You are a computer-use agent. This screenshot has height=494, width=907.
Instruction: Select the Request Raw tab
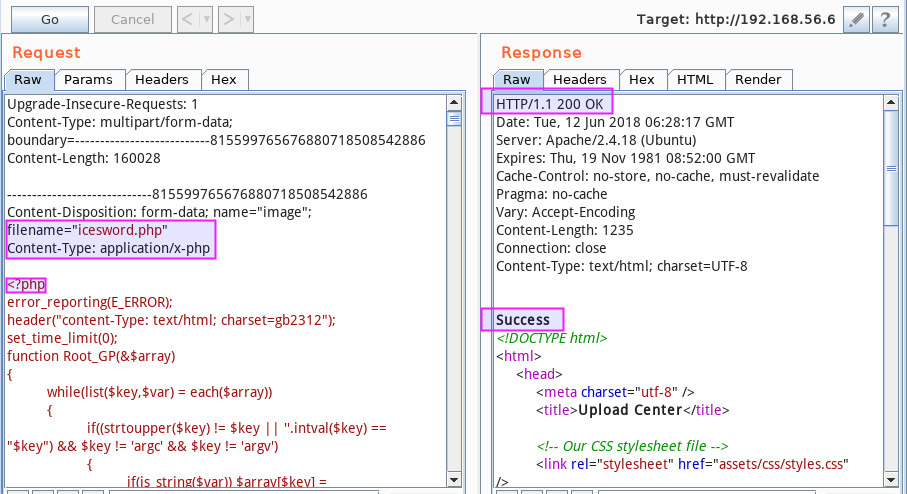[28, 80]
